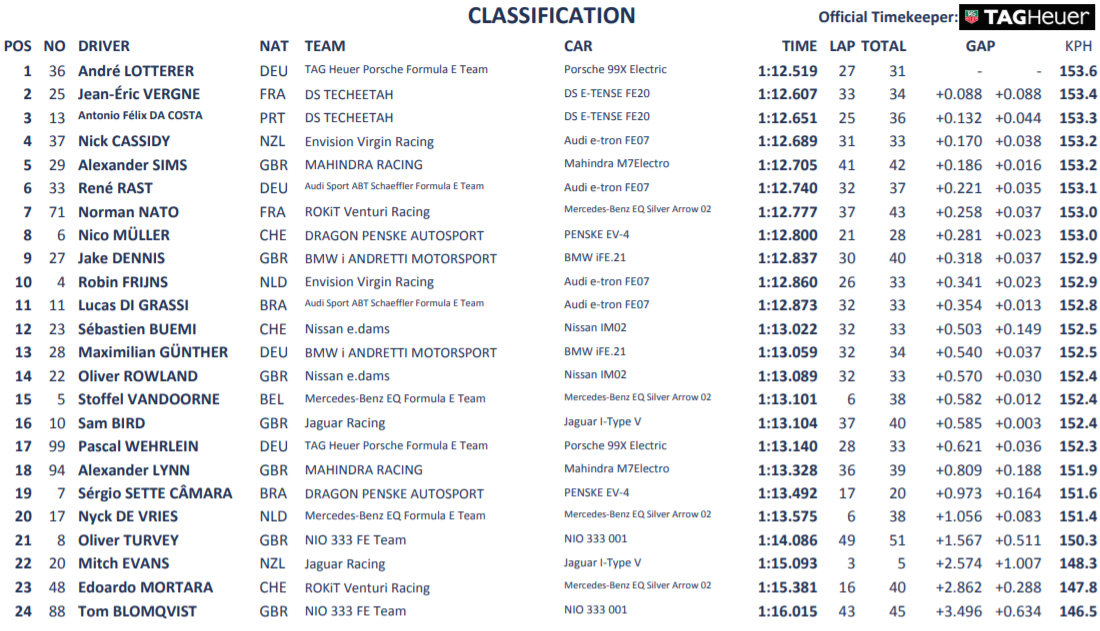Click Edoardo MORTARA's ROKiT Venturi Racing team
Image resolution: width=1100 pixels, height=631 pixels.
(x=367, y=588)
